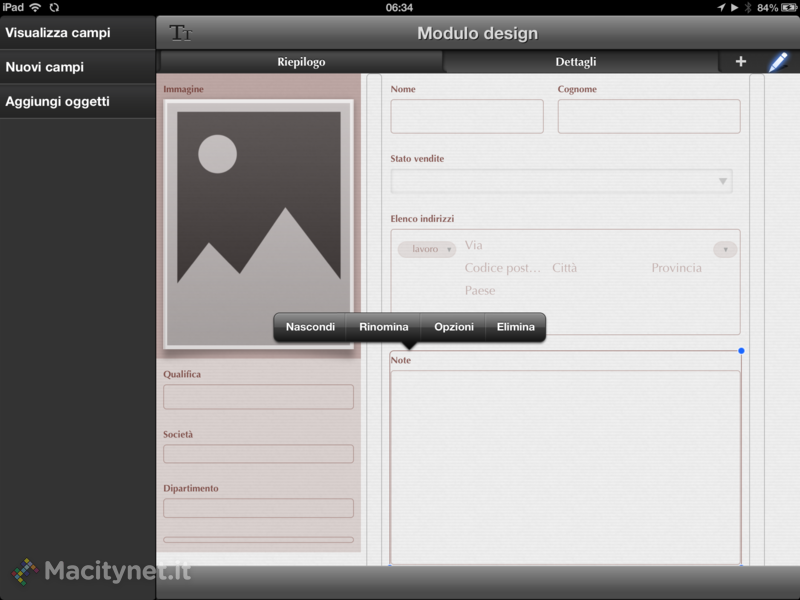Open the lavoro address type dropdown
This screenshot has height=600, width=800.
[x=427, y=249]
